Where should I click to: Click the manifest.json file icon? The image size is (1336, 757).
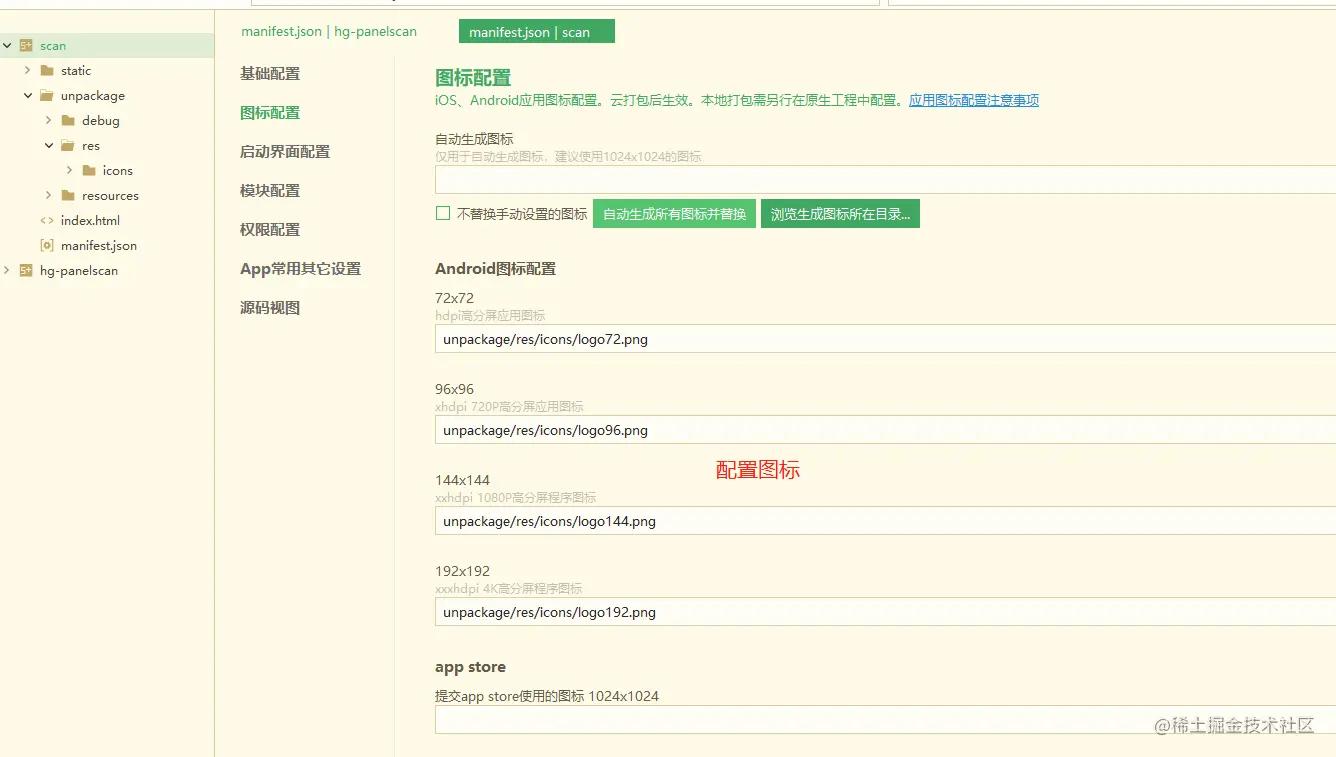(x=47, y=246)
